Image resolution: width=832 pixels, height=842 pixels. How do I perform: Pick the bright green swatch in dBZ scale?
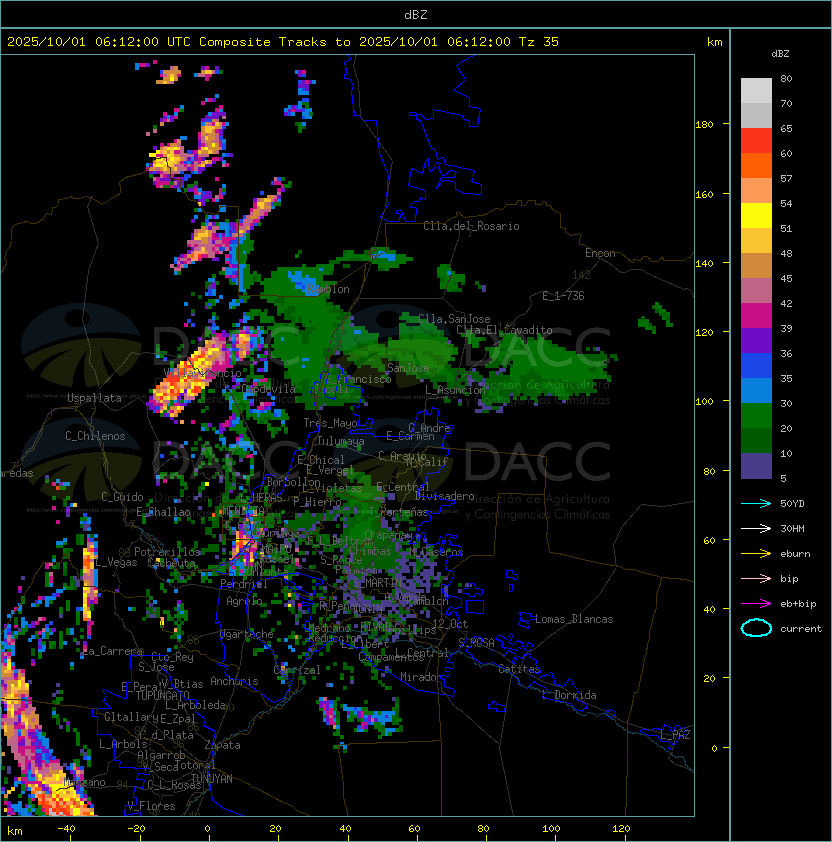[756, 416]
